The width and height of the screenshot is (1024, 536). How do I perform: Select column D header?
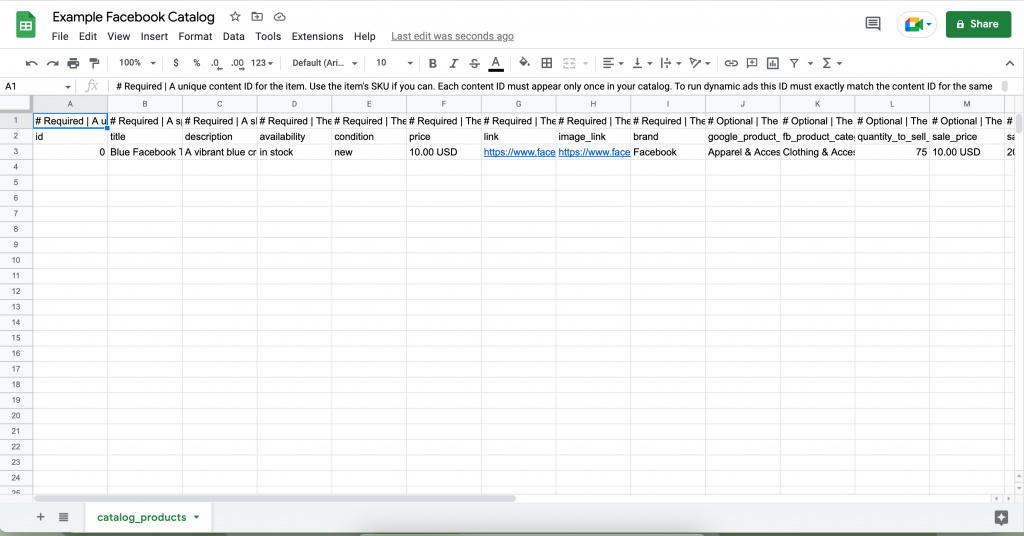pos(295,104)
